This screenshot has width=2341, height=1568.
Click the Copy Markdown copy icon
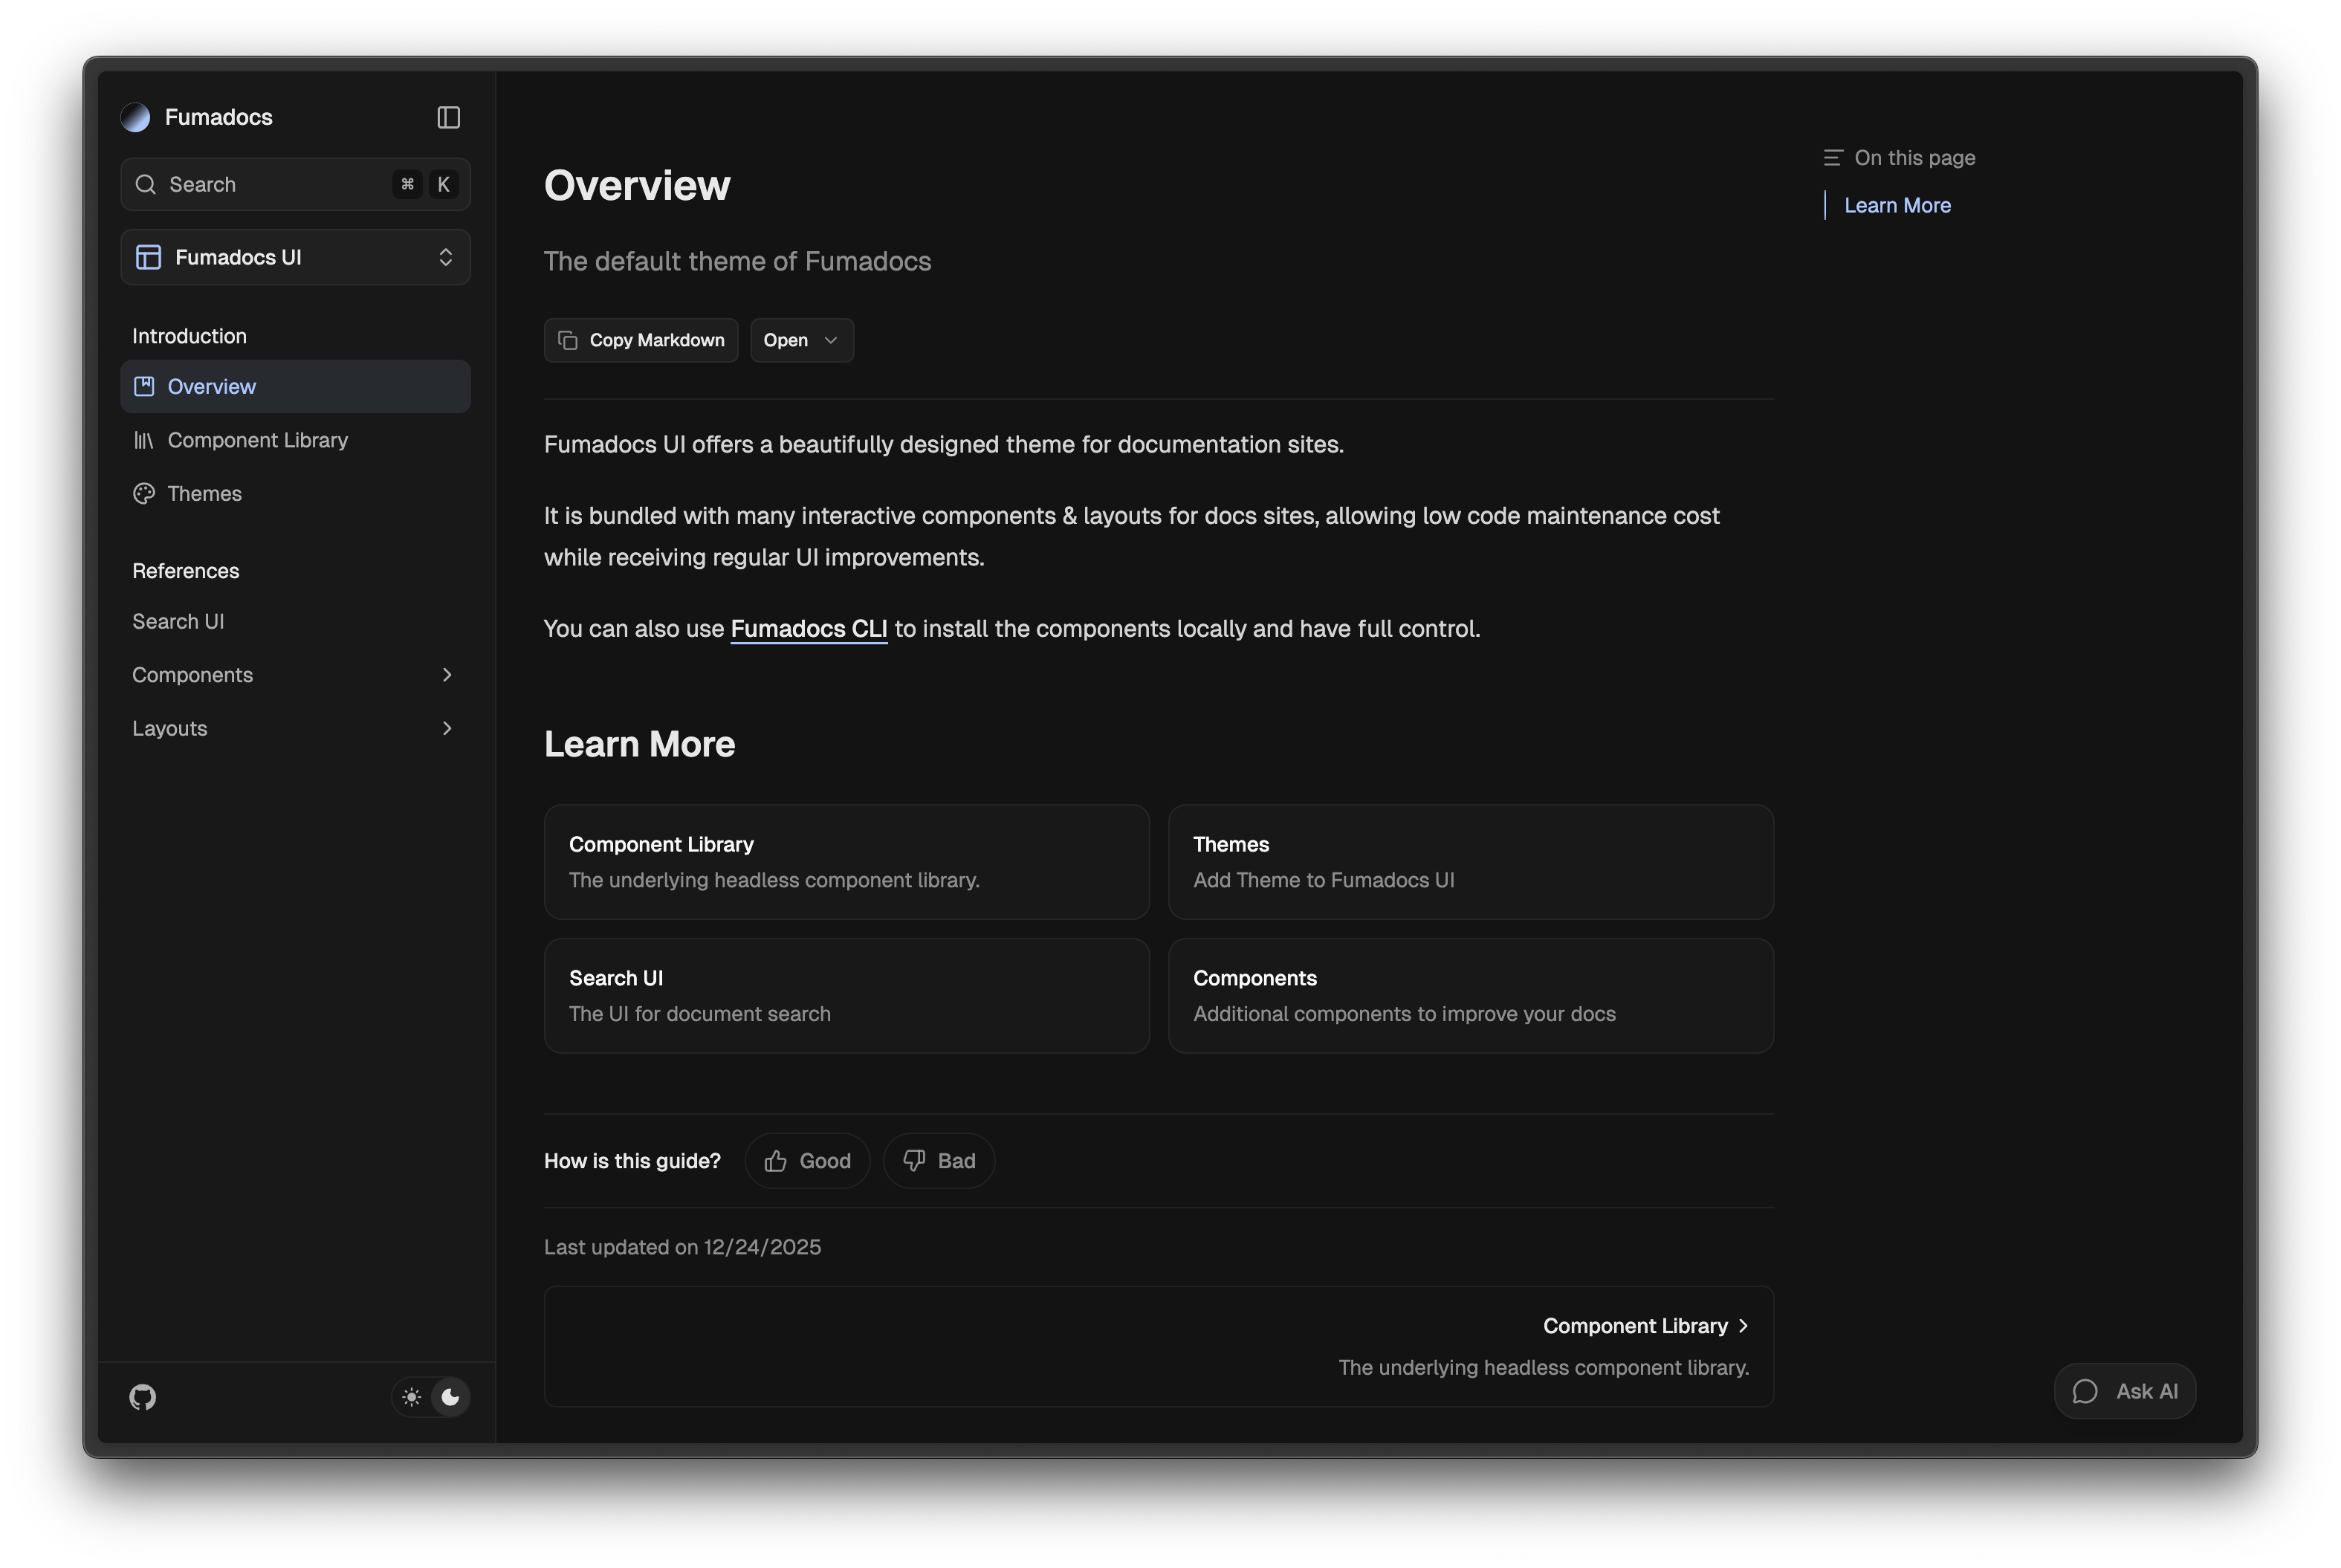567,340
